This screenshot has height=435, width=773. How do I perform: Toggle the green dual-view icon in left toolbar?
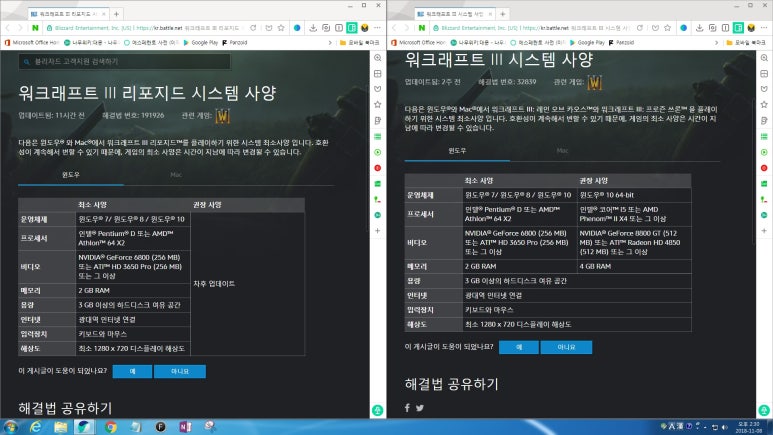(351, 28)
